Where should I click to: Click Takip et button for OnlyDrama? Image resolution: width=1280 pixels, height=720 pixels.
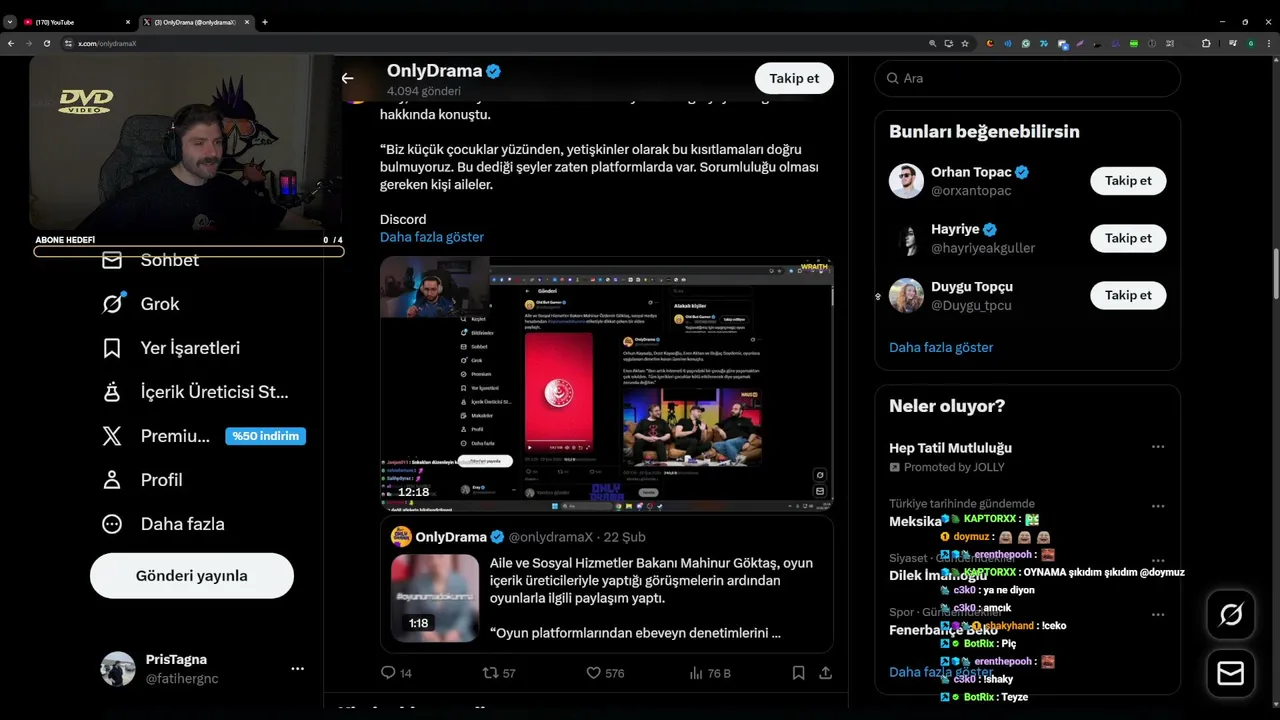pos(794,78)
